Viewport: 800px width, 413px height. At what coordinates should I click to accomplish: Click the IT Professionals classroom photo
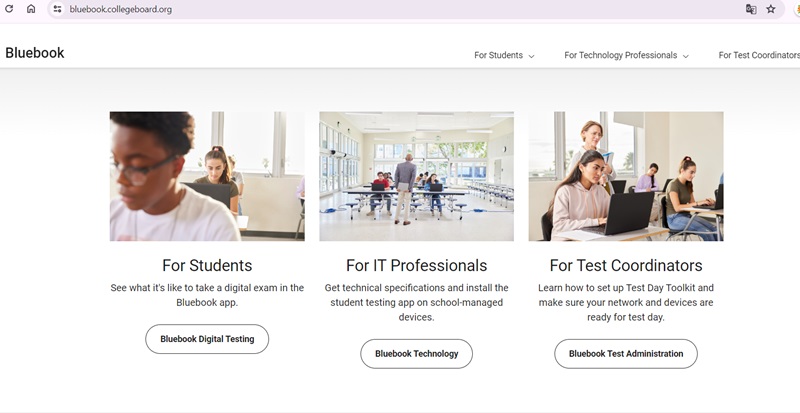[416, 176]
